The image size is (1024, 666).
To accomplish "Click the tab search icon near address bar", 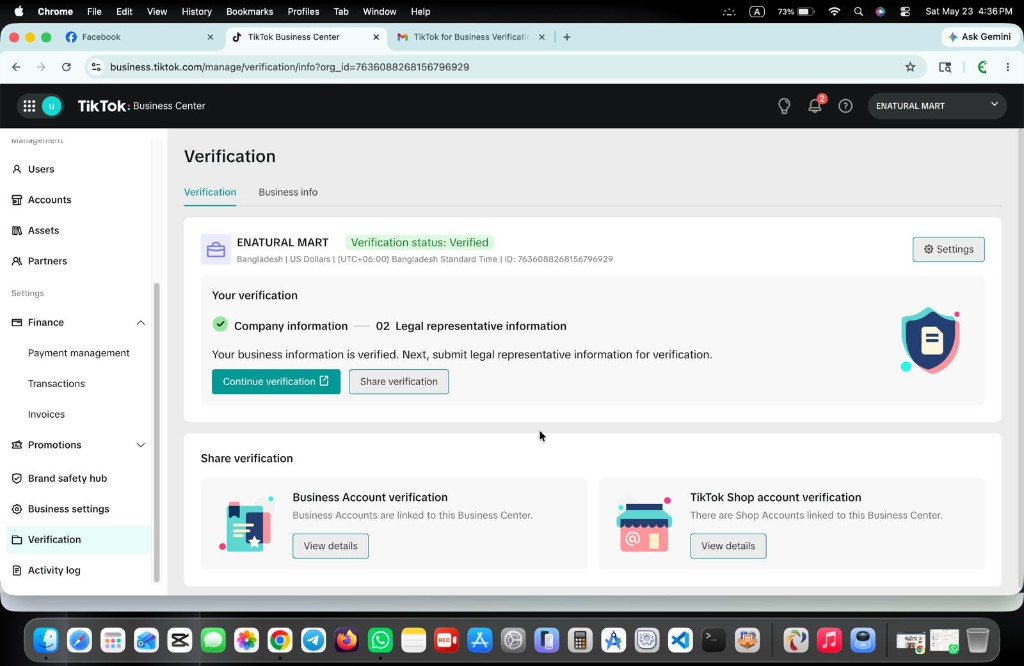I will click(x=945, y=67).
